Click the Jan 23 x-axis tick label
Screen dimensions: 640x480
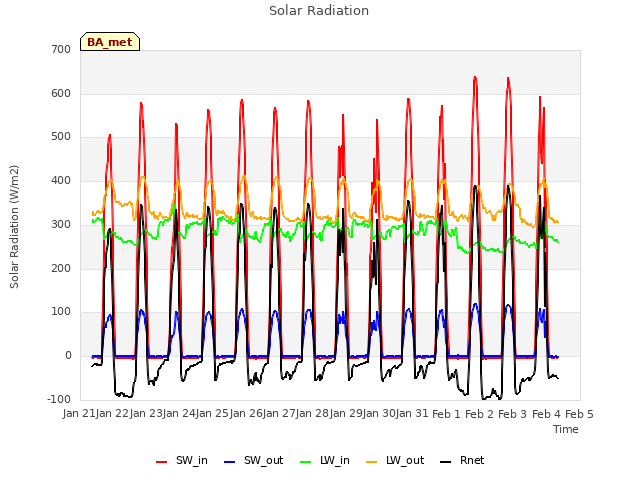[x=146, y=413]
